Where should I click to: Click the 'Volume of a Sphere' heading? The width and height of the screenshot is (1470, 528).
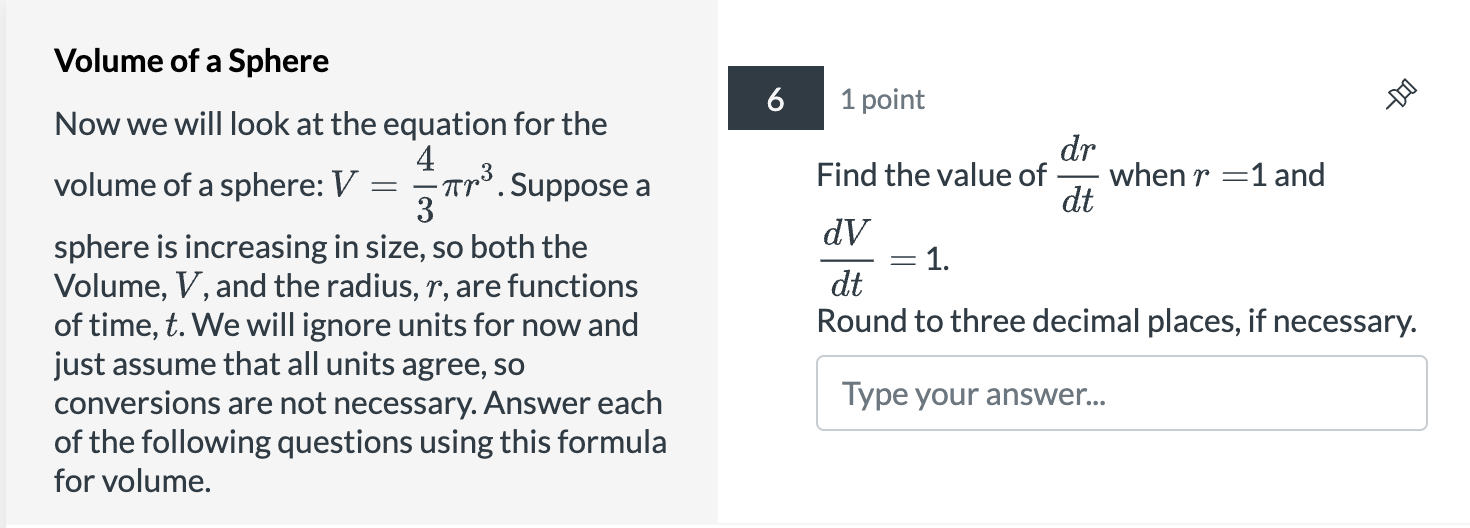(191, 61)
